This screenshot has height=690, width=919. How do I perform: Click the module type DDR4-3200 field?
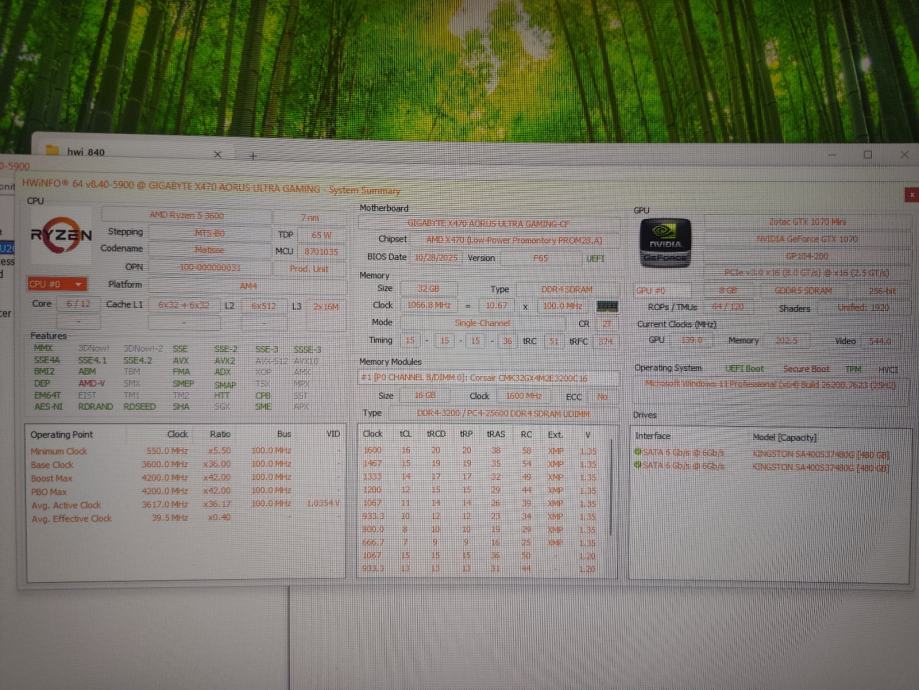(503, 413)
